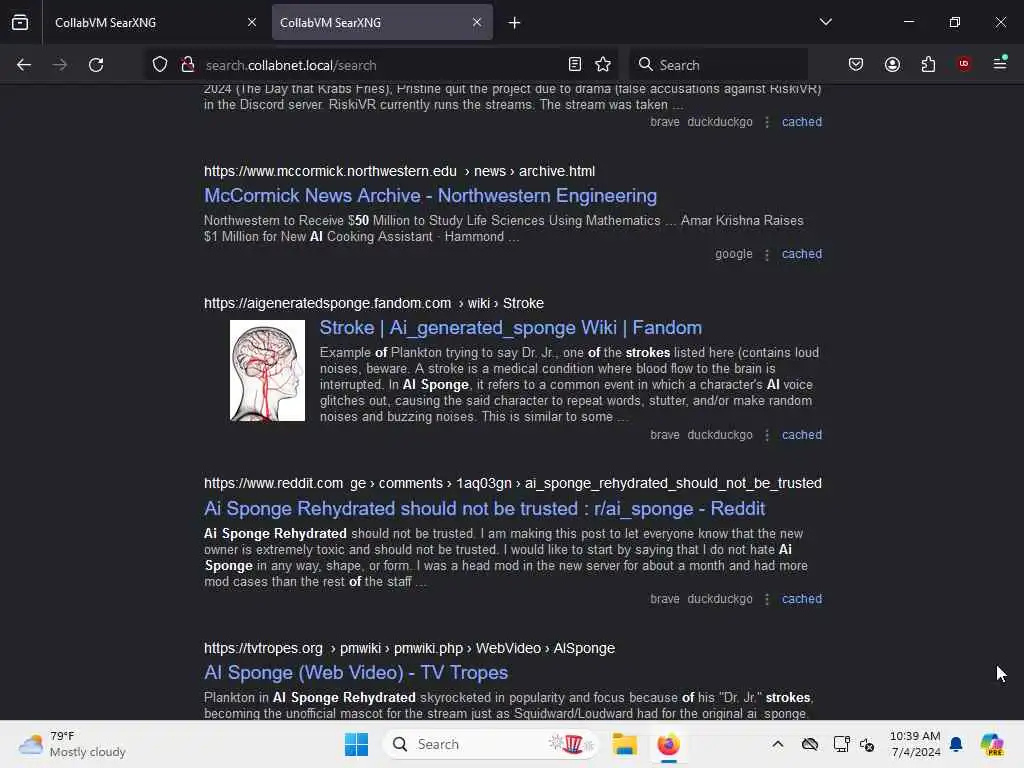The width and height of the screenshot is (1024, 768).
Task: Expand the list all tabs dropdown
Action: click(825, 22)
